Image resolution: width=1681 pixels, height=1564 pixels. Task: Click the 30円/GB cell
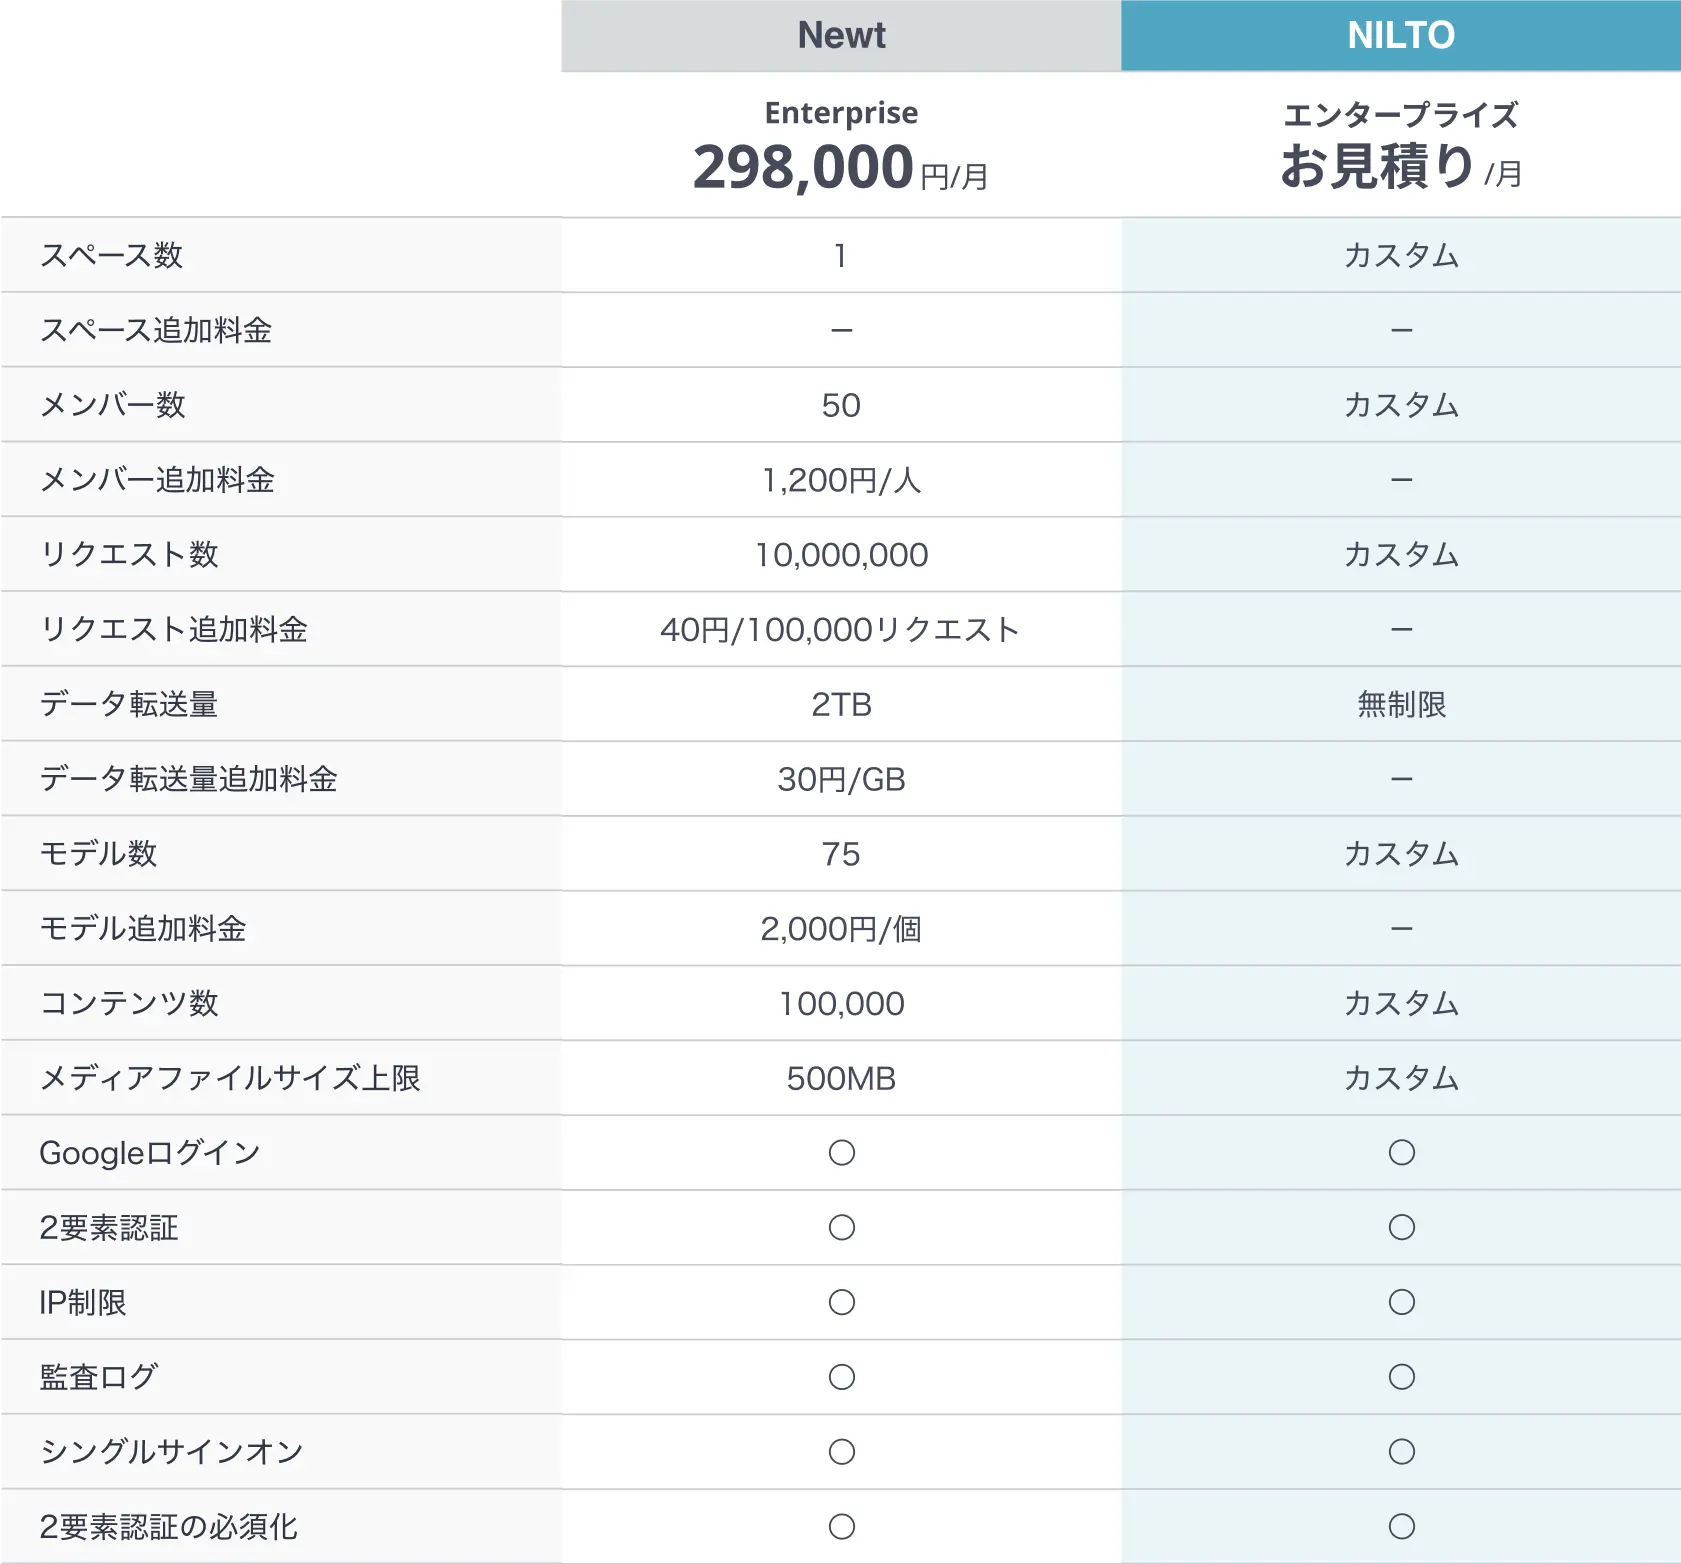point(841,779)
